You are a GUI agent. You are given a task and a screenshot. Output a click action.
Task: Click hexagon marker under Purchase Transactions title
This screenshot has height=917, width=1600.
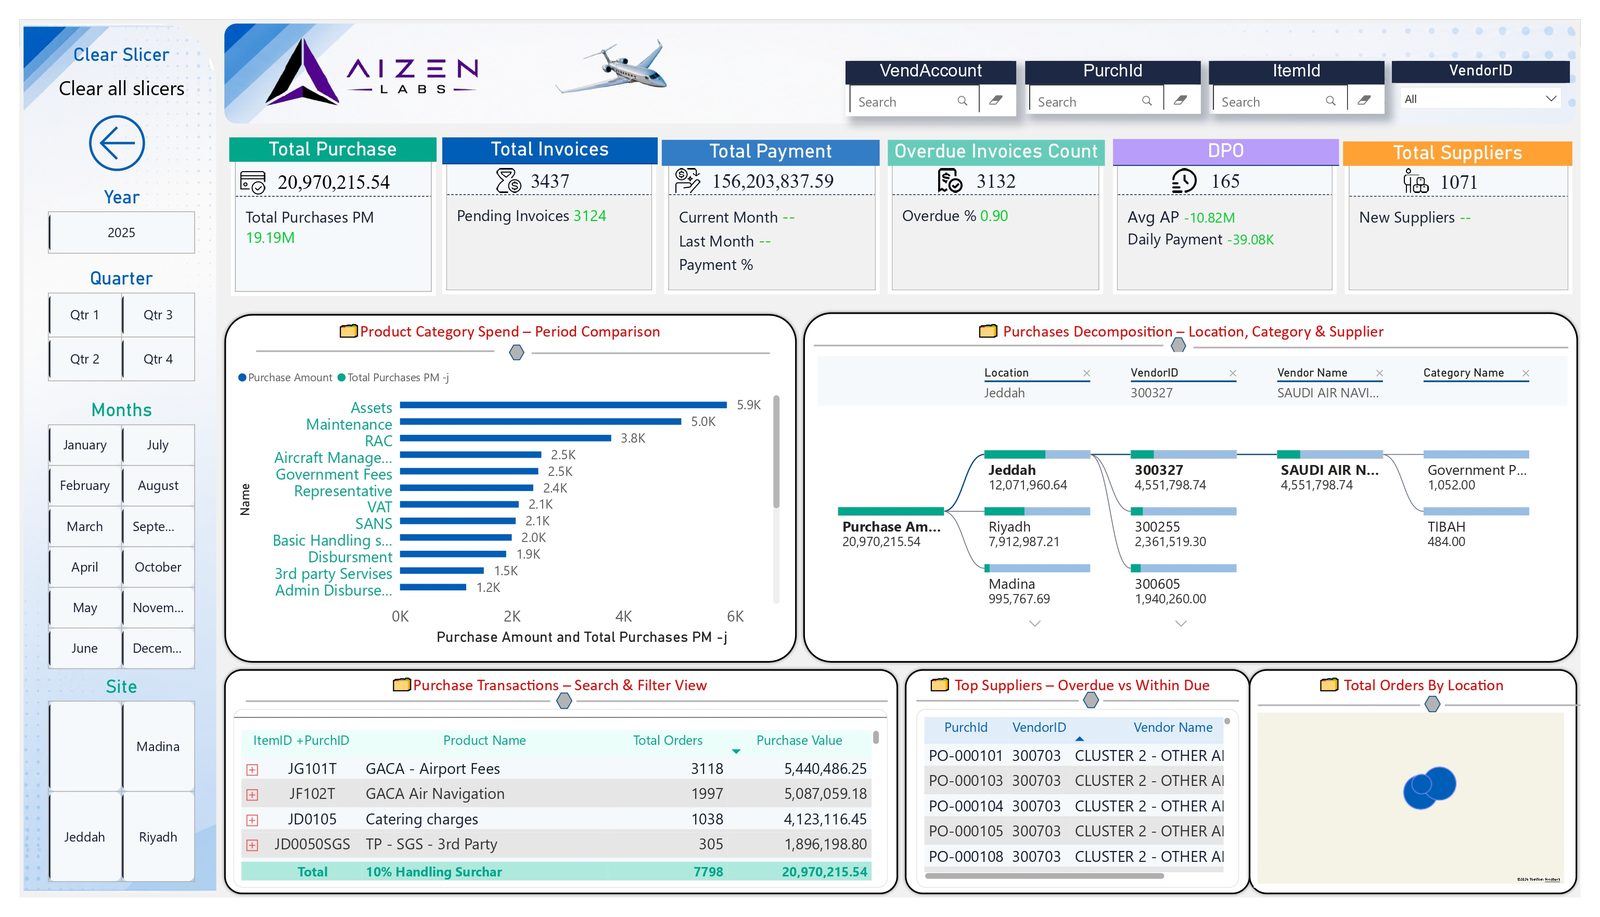[564, 701]
